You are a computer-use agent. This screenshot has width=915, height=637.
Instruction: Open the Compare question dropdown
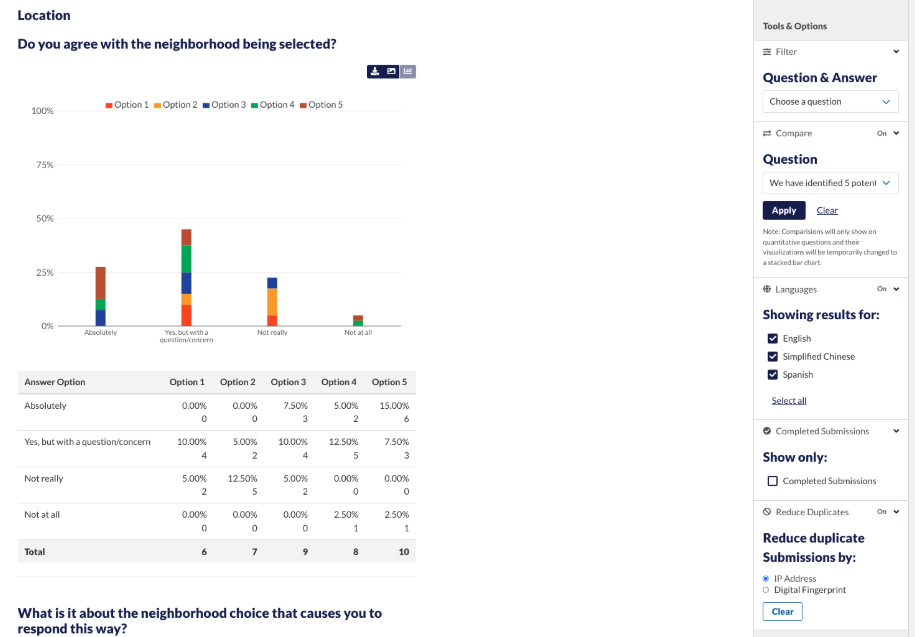tap(830, 183)
